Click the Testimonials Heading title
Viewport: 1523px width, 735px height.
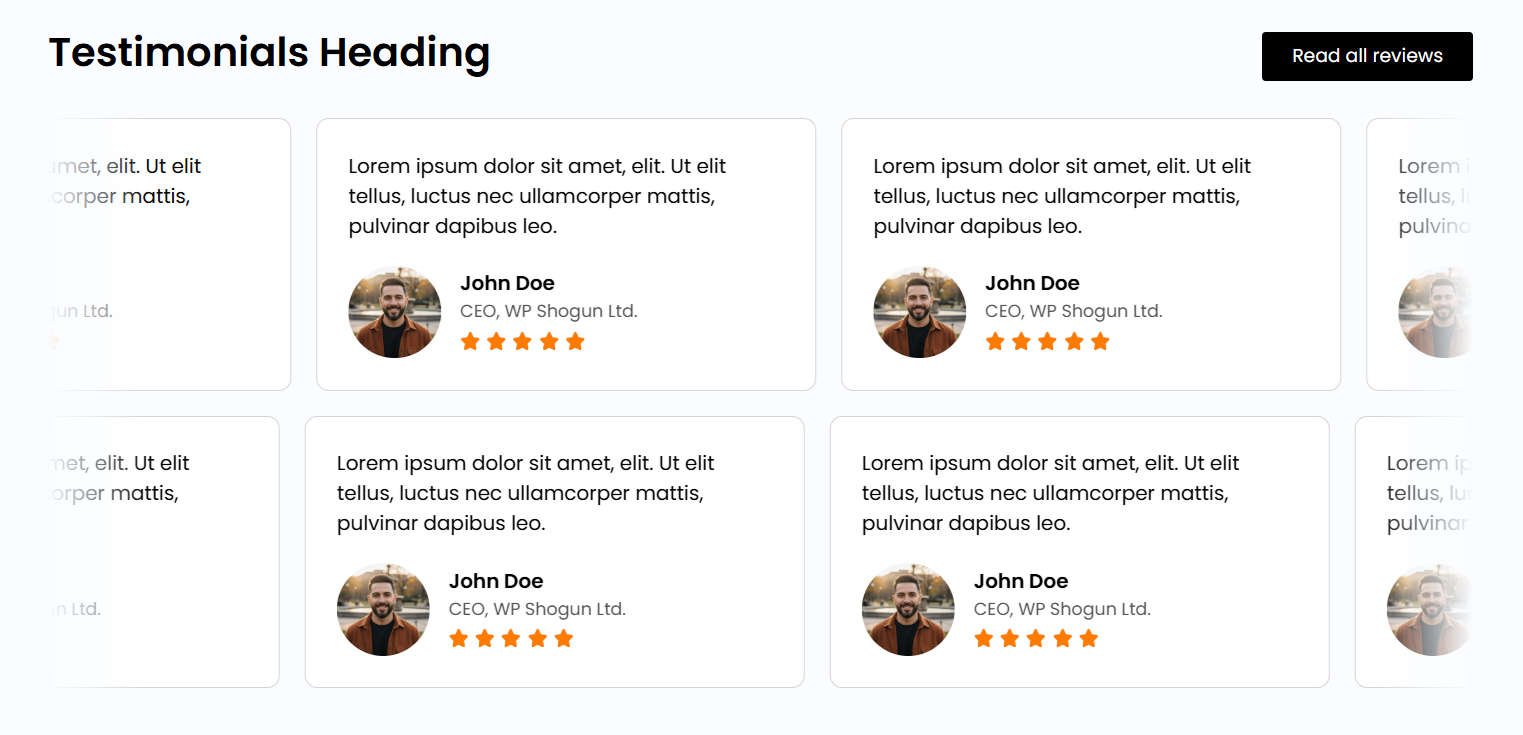click(x=269, y=53)
